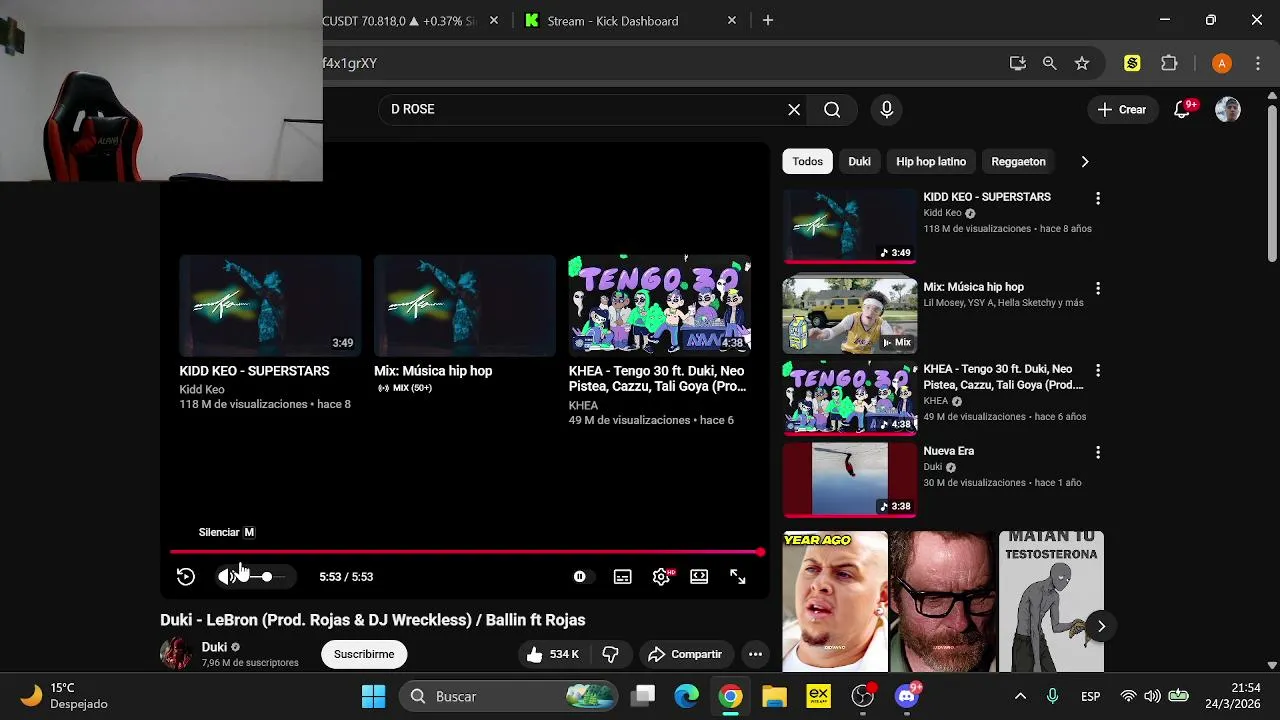The height and width of the screenshot is (720, 1280).
Task: Open Duki channel name link
Action: click(214, 647)
